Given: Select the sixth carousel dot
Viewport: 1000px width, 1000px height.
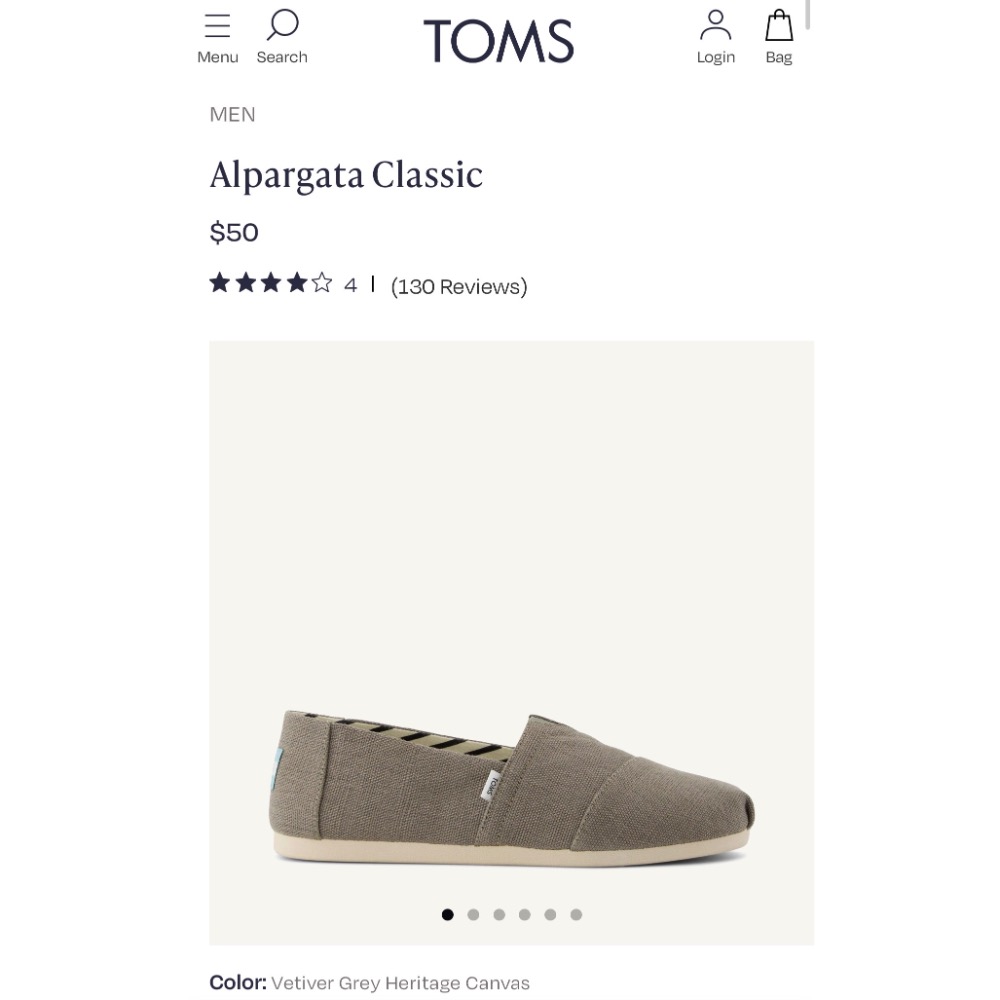Looking at the screenshot, I should (x=576, y=914).
